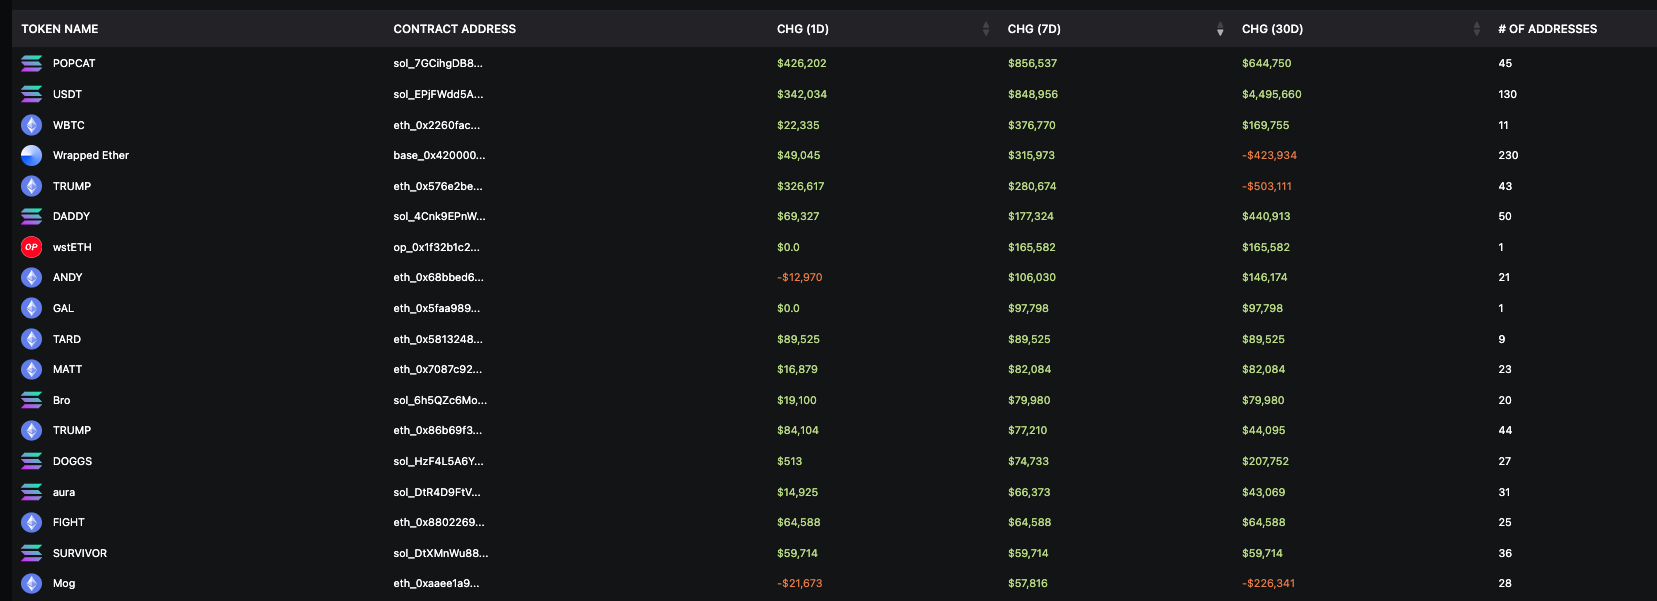Click the CHG (30D) header label

[x=1272, y=29]
